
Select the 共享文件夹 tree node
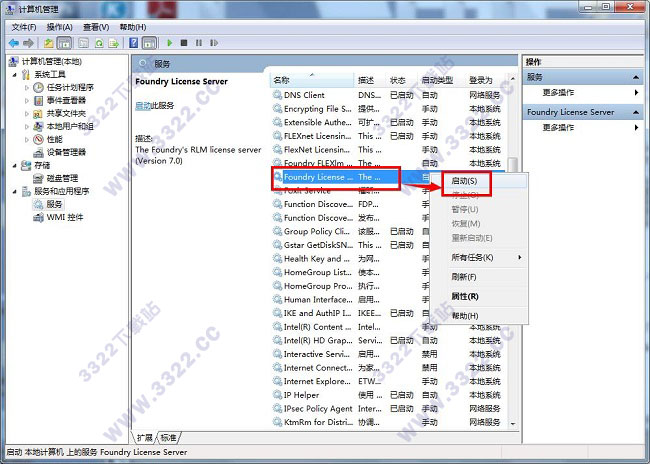[66, 113]
